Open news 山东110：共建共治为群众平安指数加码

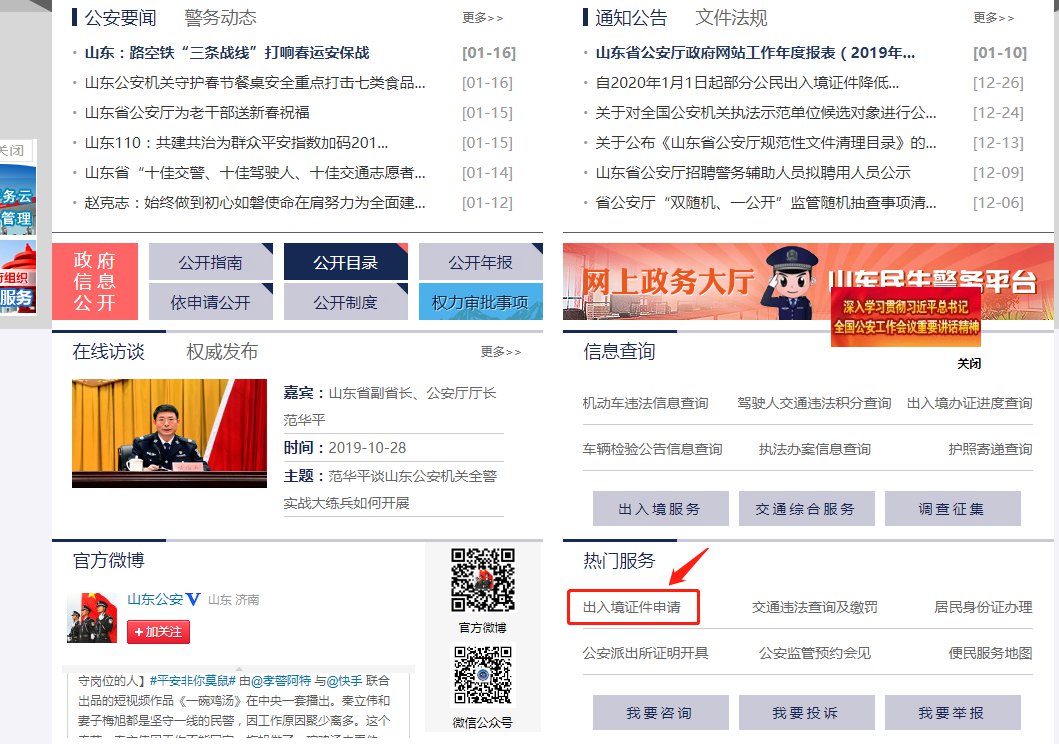236,143
